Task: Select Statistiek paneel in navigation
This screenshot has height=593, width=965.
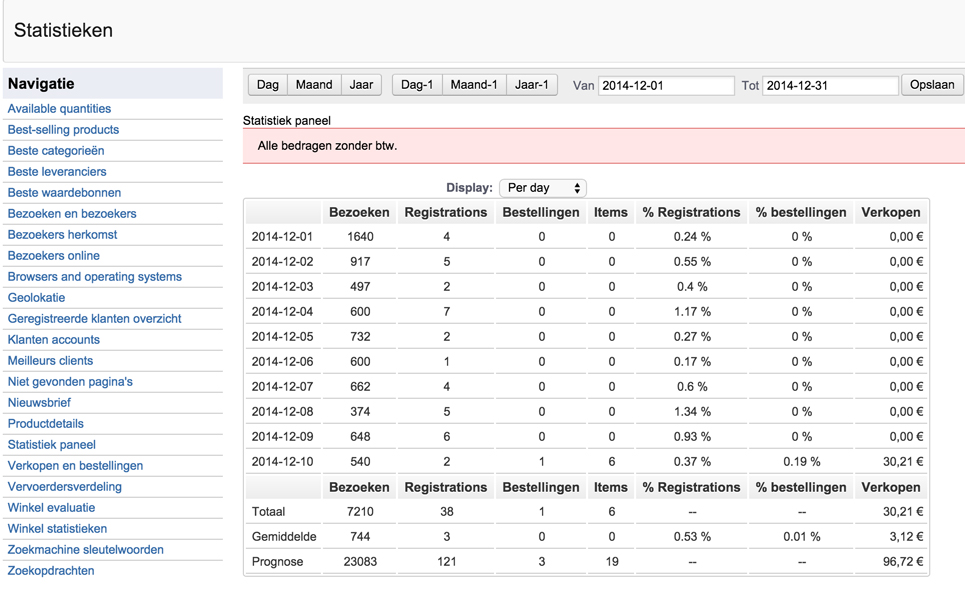Action: click(x=52, y=445)
